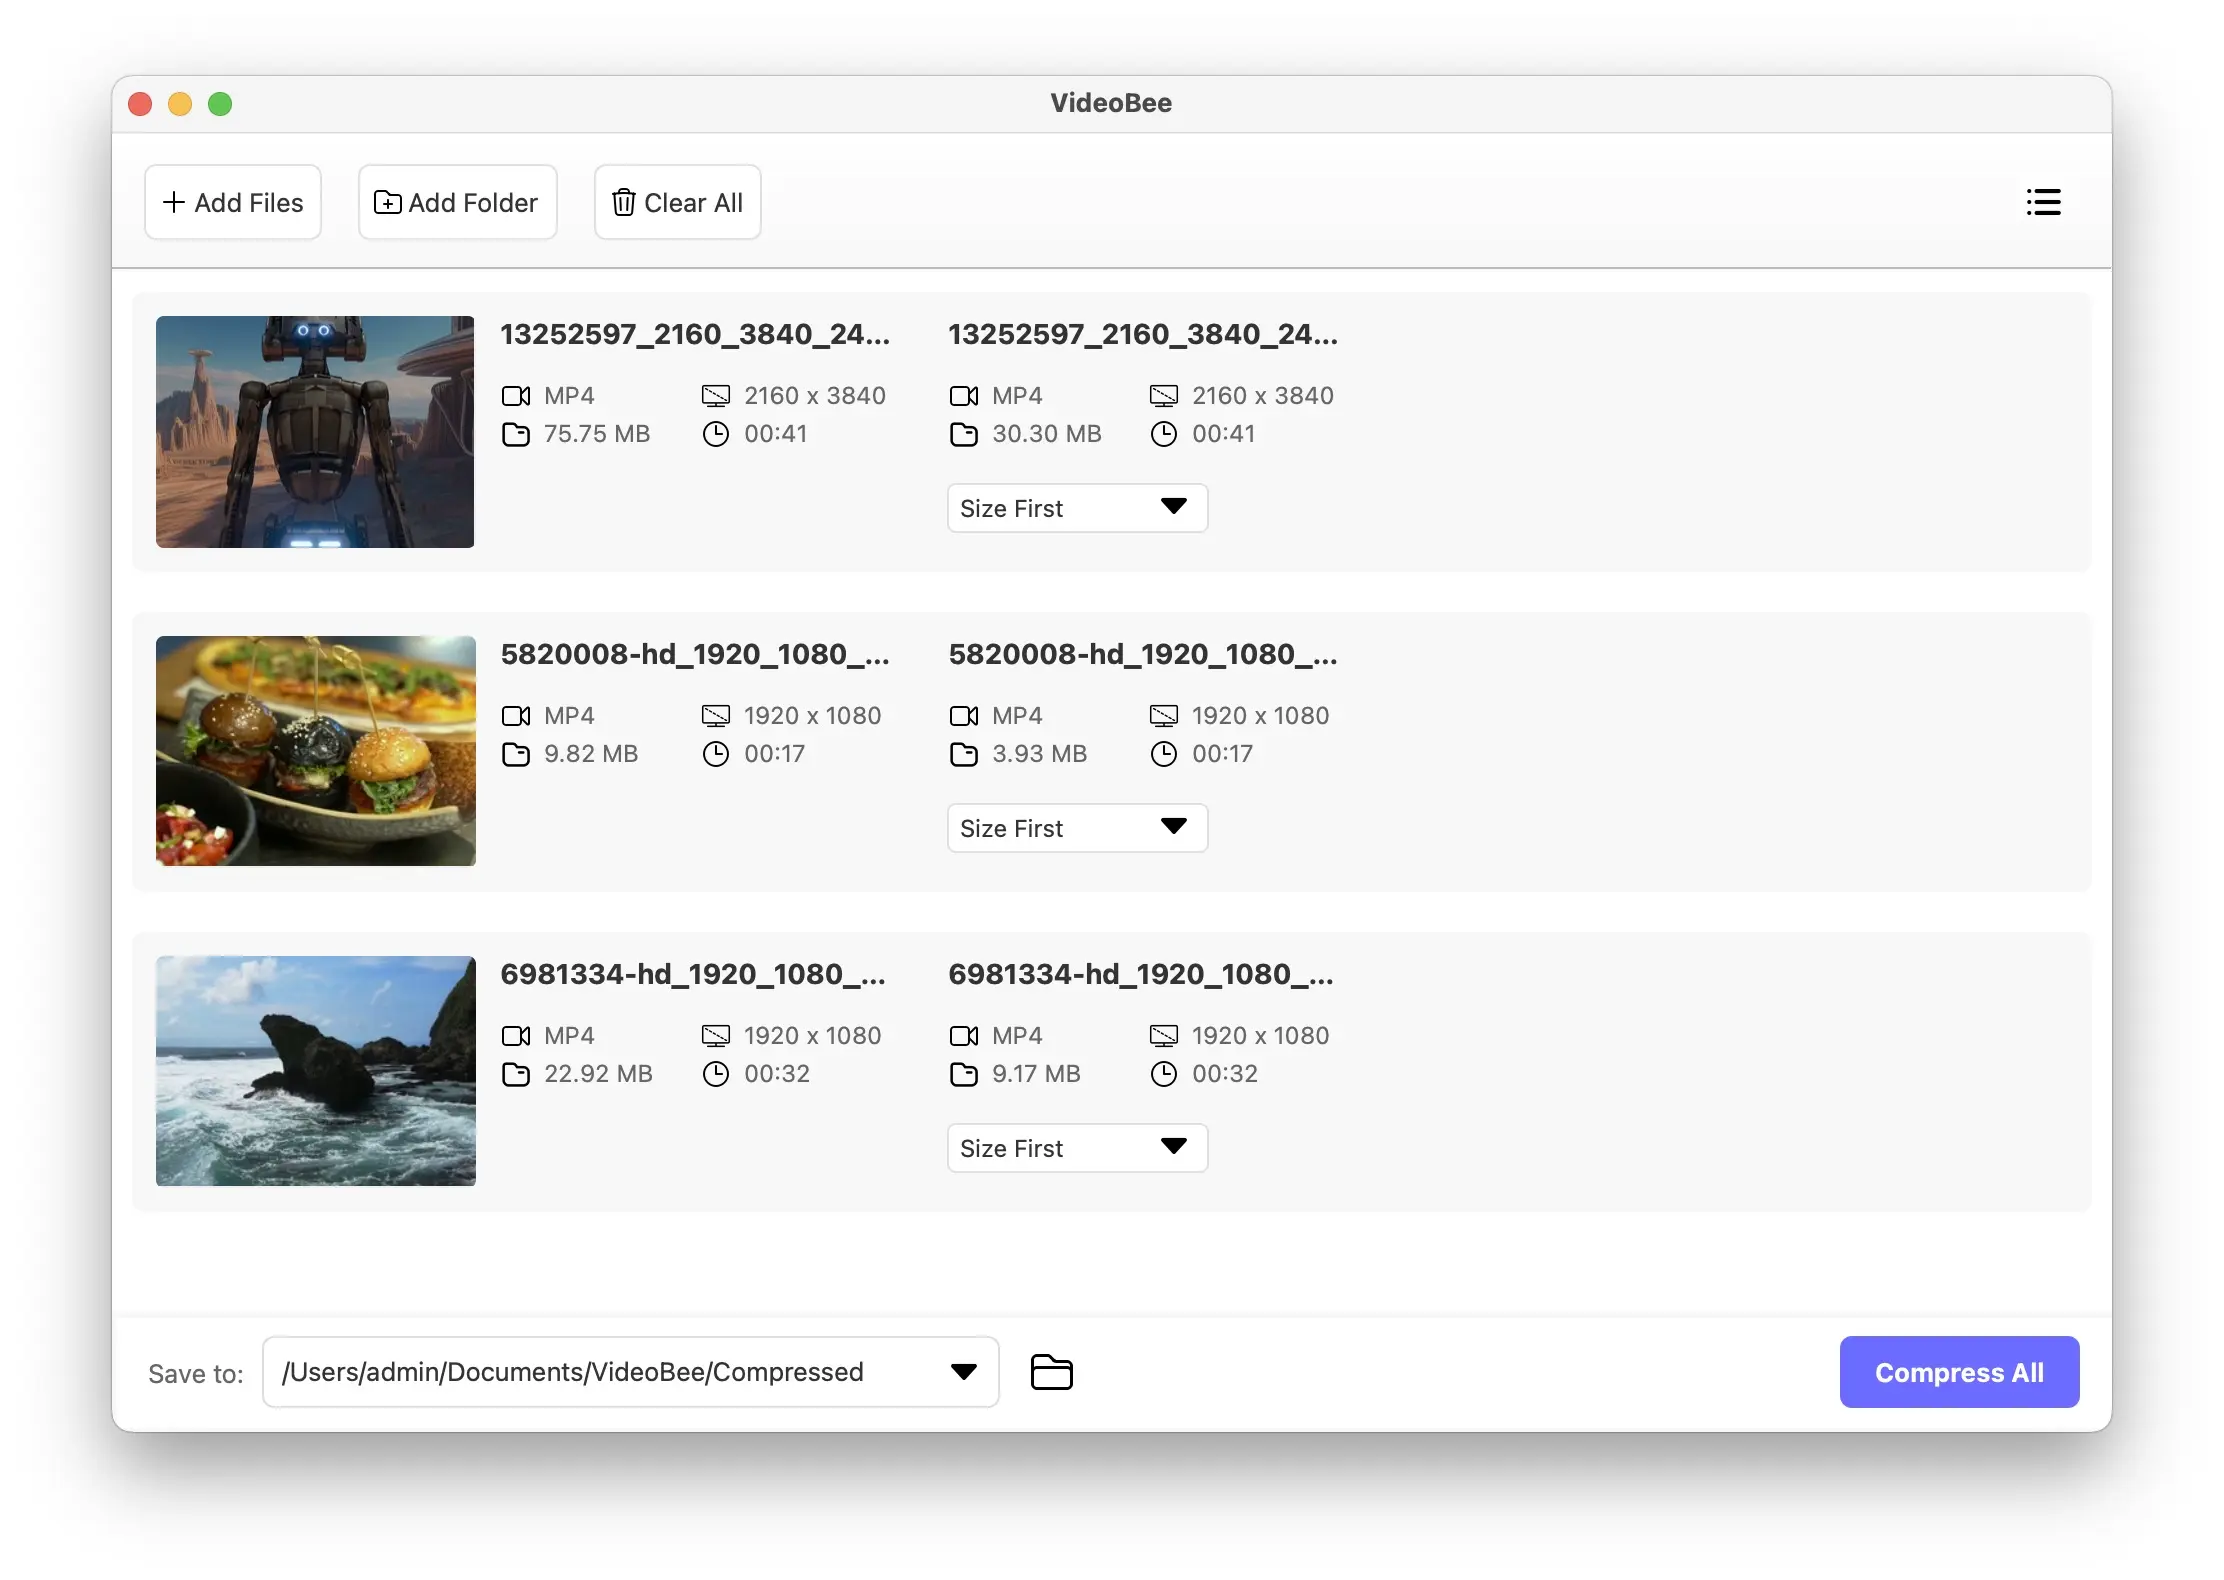Click the 30.30 MB output size folder icon
Viewport: 2224px width, 1580px height.
coord(963,434)
